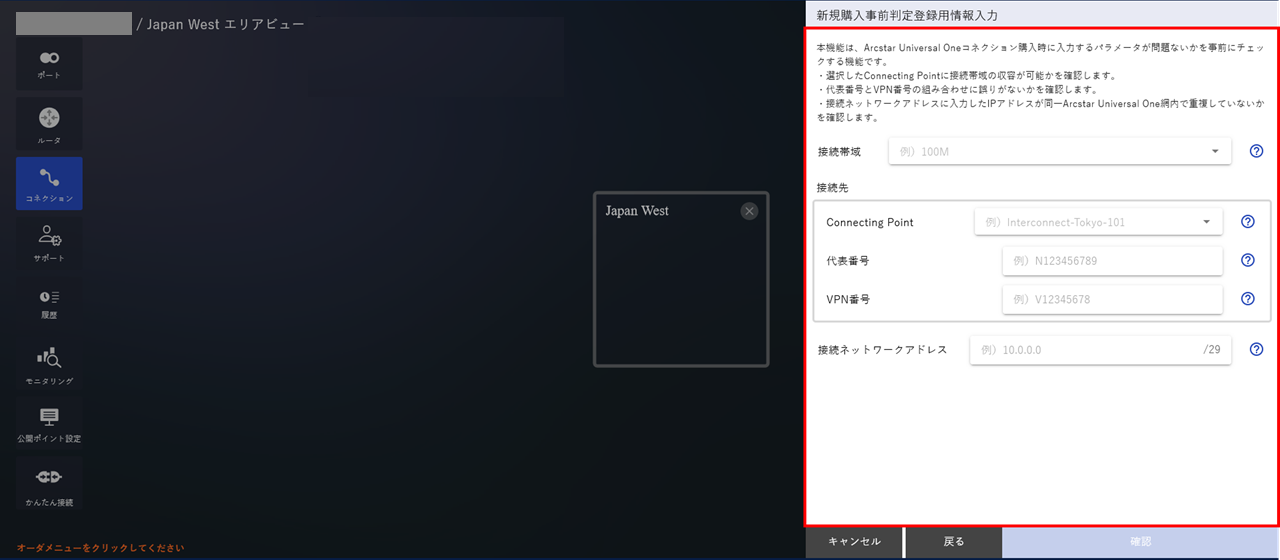Viewport: 1280px width, 560px height.
Task: Click the 戻る button
Action: pos(954,542)
